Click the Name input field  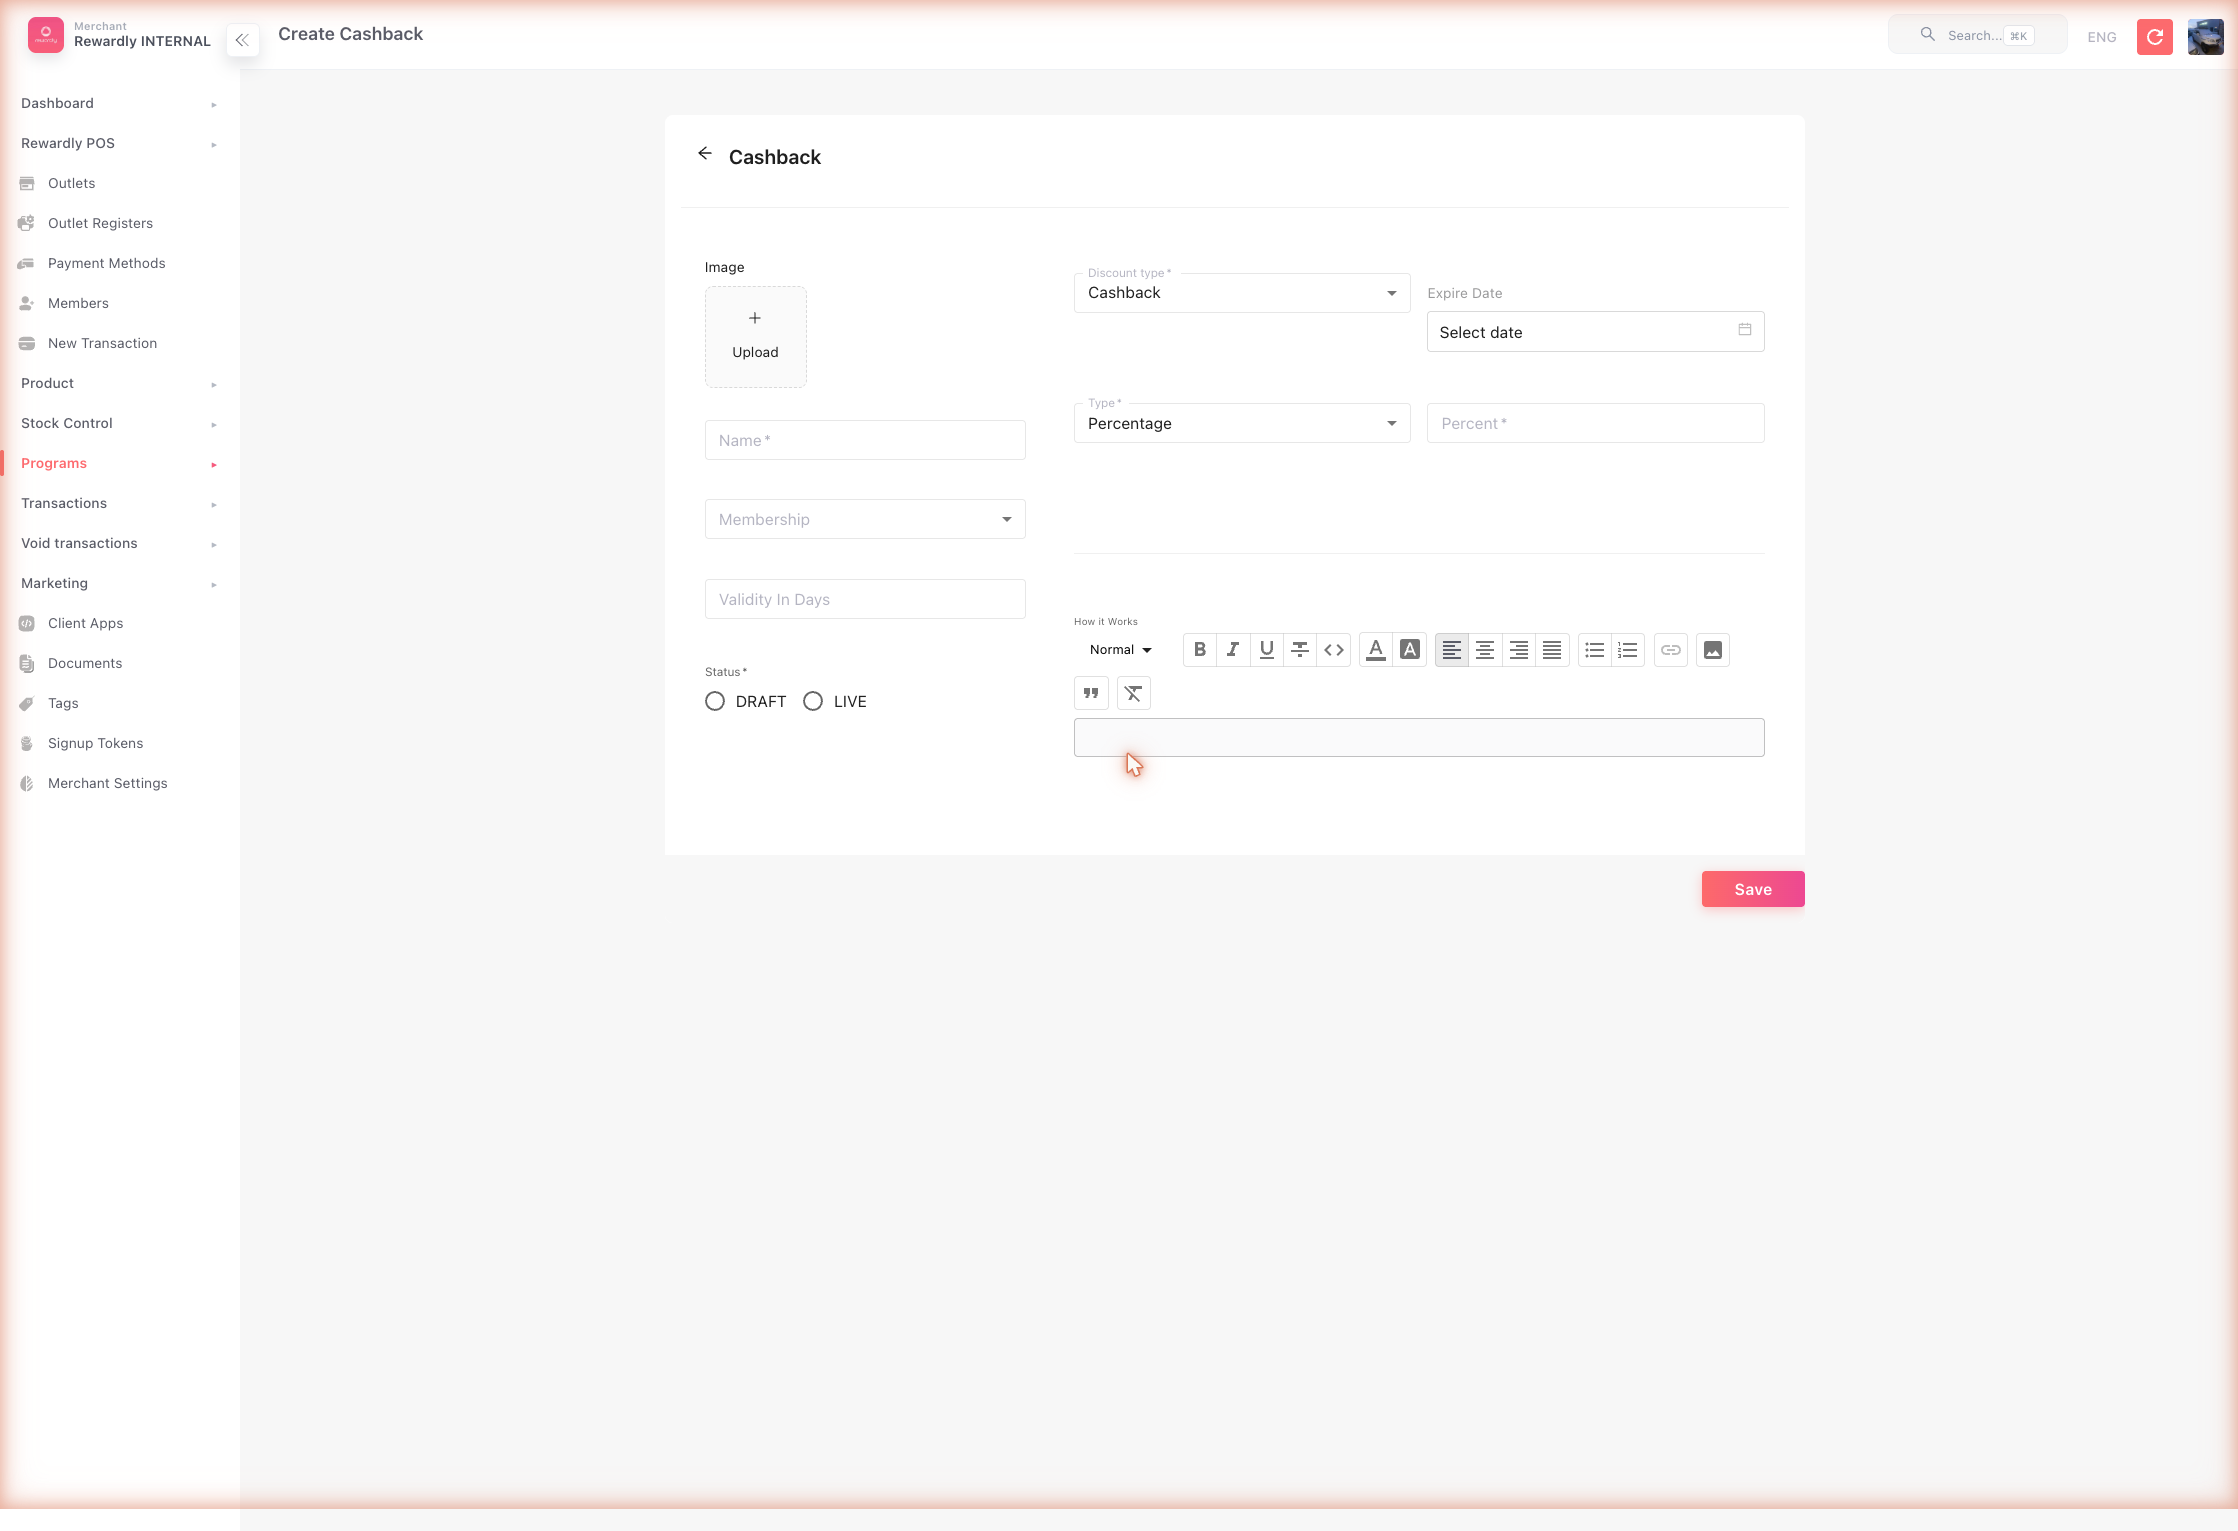[865, 440]
